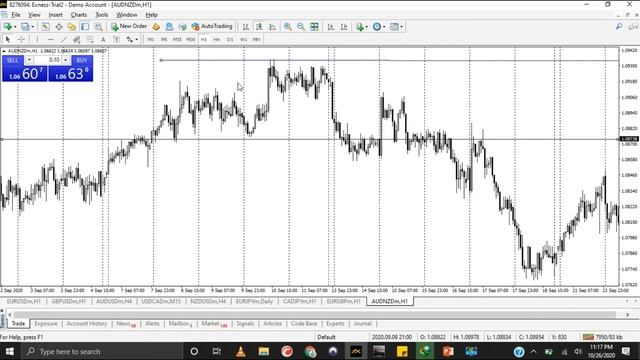Select the Text Label tool
This screenshot has height=360, width=640.
coord(116,40)
